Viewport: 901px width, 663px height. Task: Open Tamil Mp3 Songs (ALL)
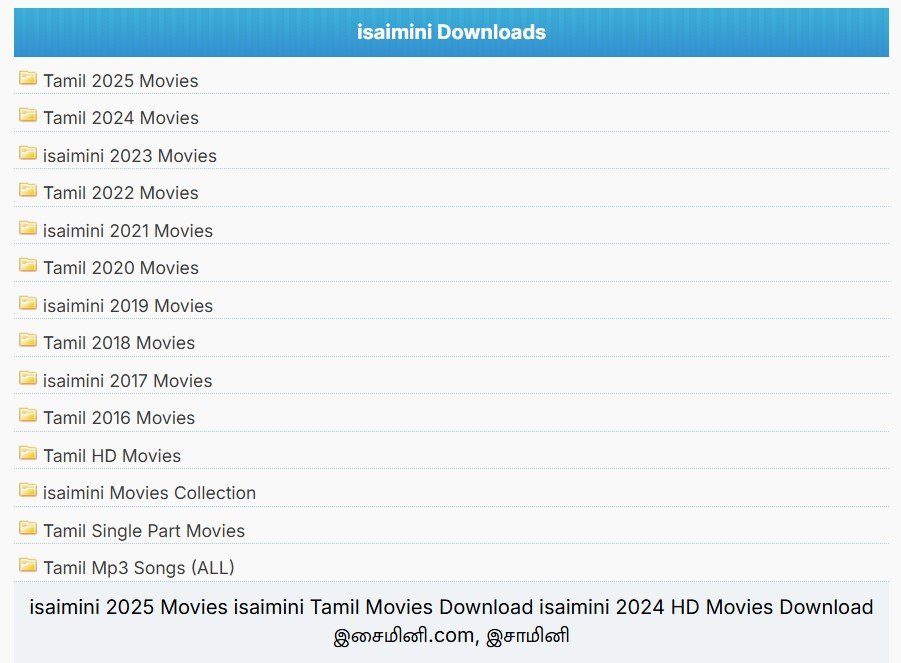(x=139, y=568)
